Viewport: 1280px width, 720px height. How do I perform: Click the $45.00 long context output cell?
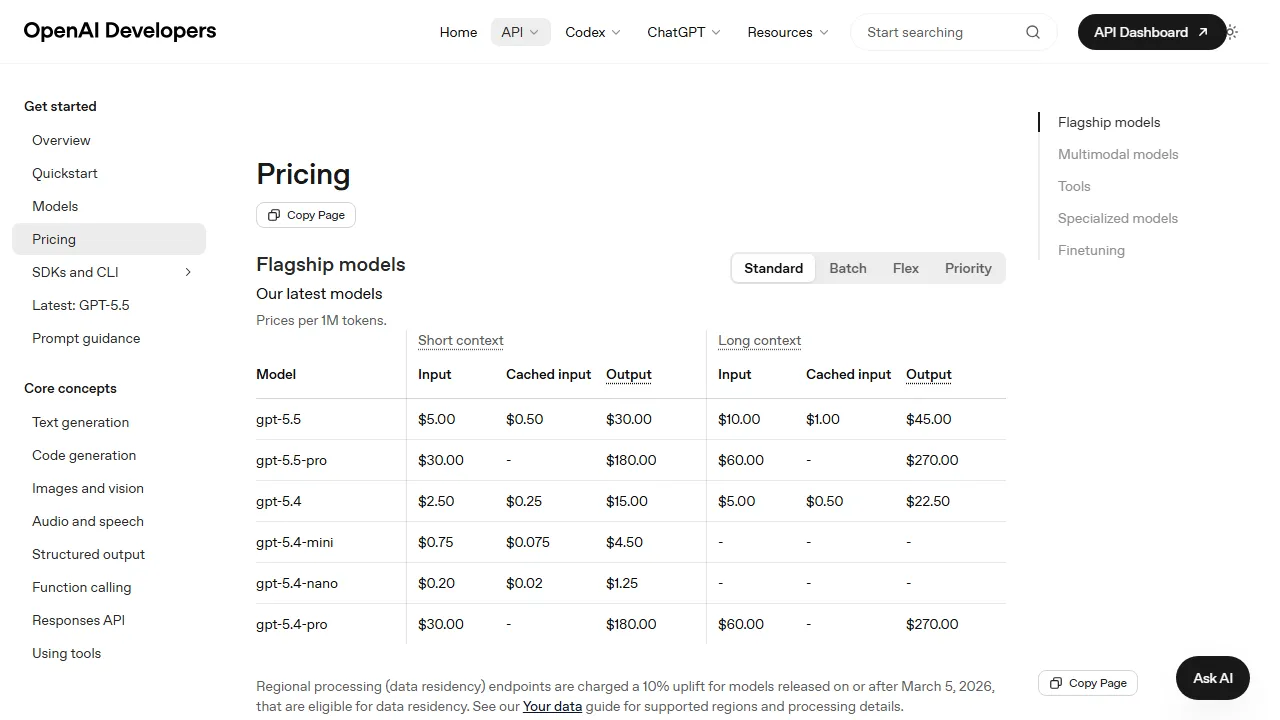929,419
